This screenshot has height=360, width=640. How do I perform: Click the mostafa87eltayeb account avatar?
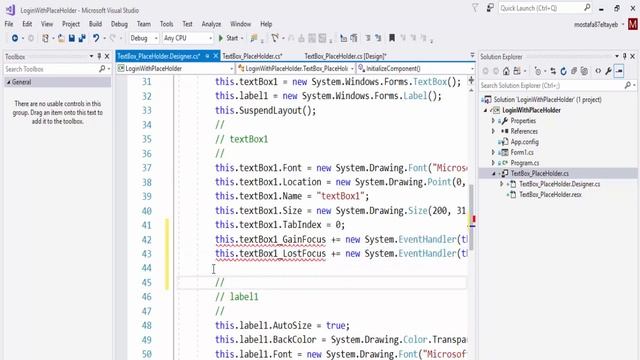pyautogui.click(x=633, y=24)
